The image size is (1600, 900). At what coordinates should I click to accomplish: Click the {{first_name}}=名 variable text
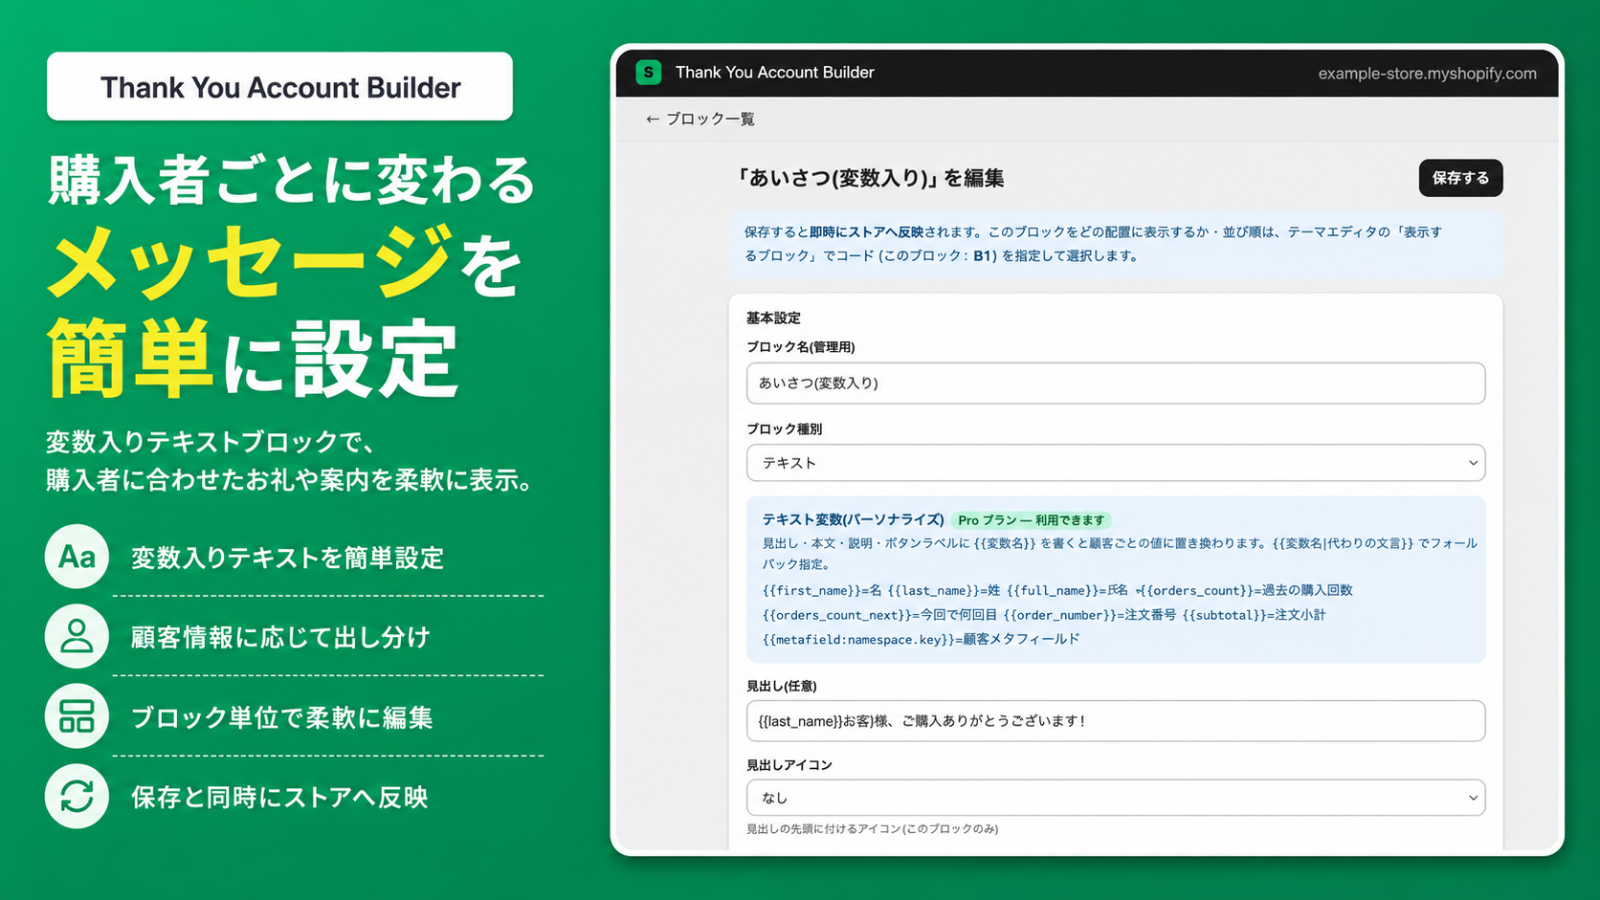pyautogui.click(x=822, y=590)
